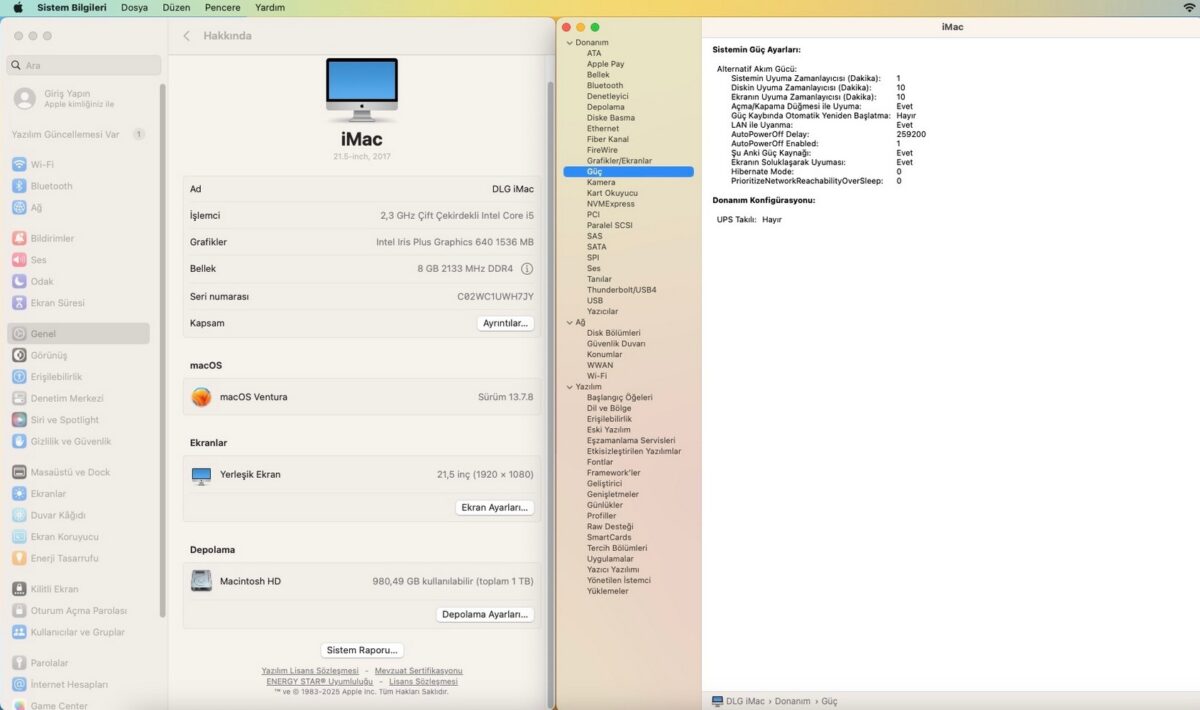
Task: Select Bellek in the hardware tree
Action: 598,75
